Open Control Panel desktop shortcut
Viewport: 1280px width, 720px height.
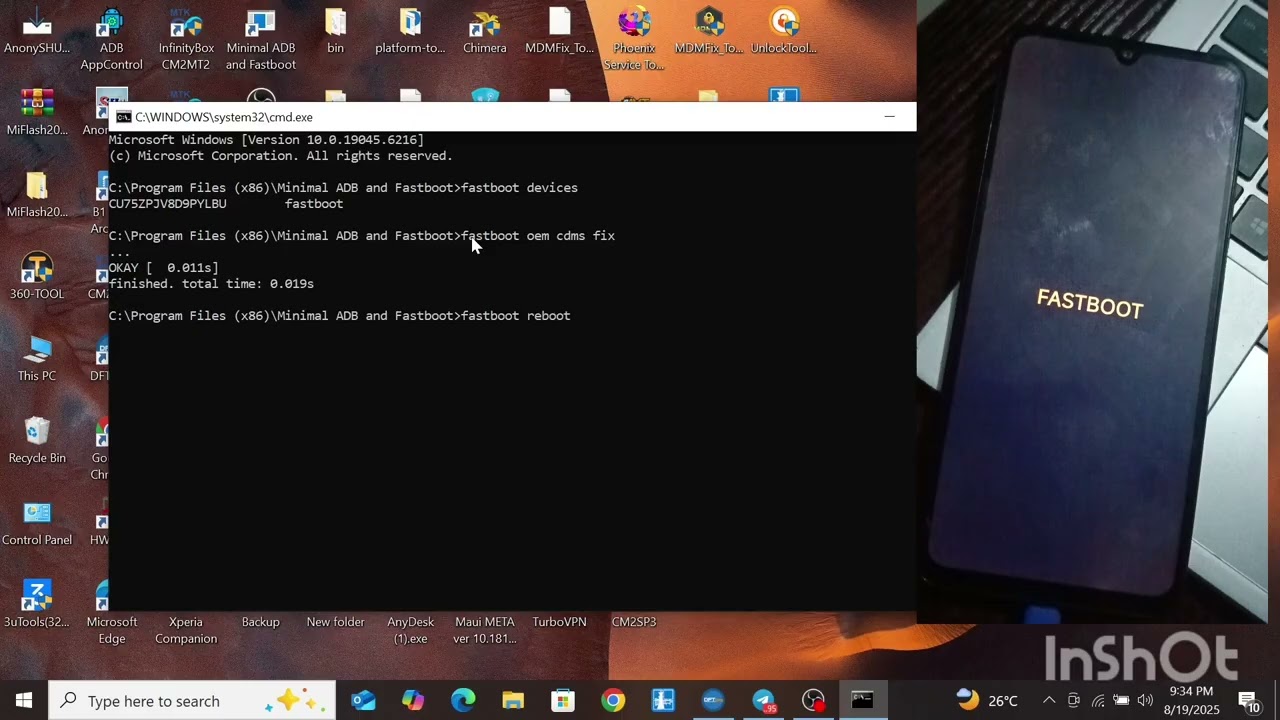(x=37, y=523)
